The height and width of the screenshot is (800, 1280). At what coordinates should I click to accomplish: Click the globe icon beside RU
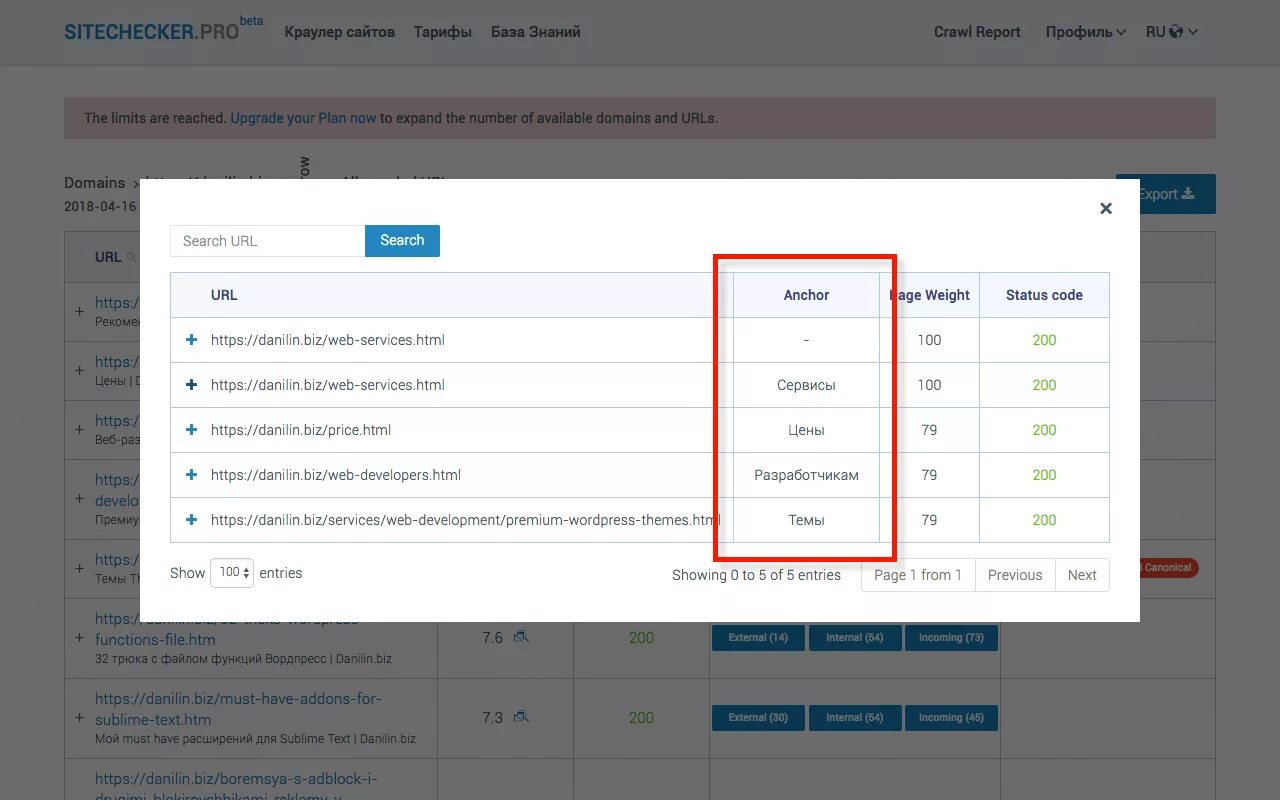(x=1176, y=32)
